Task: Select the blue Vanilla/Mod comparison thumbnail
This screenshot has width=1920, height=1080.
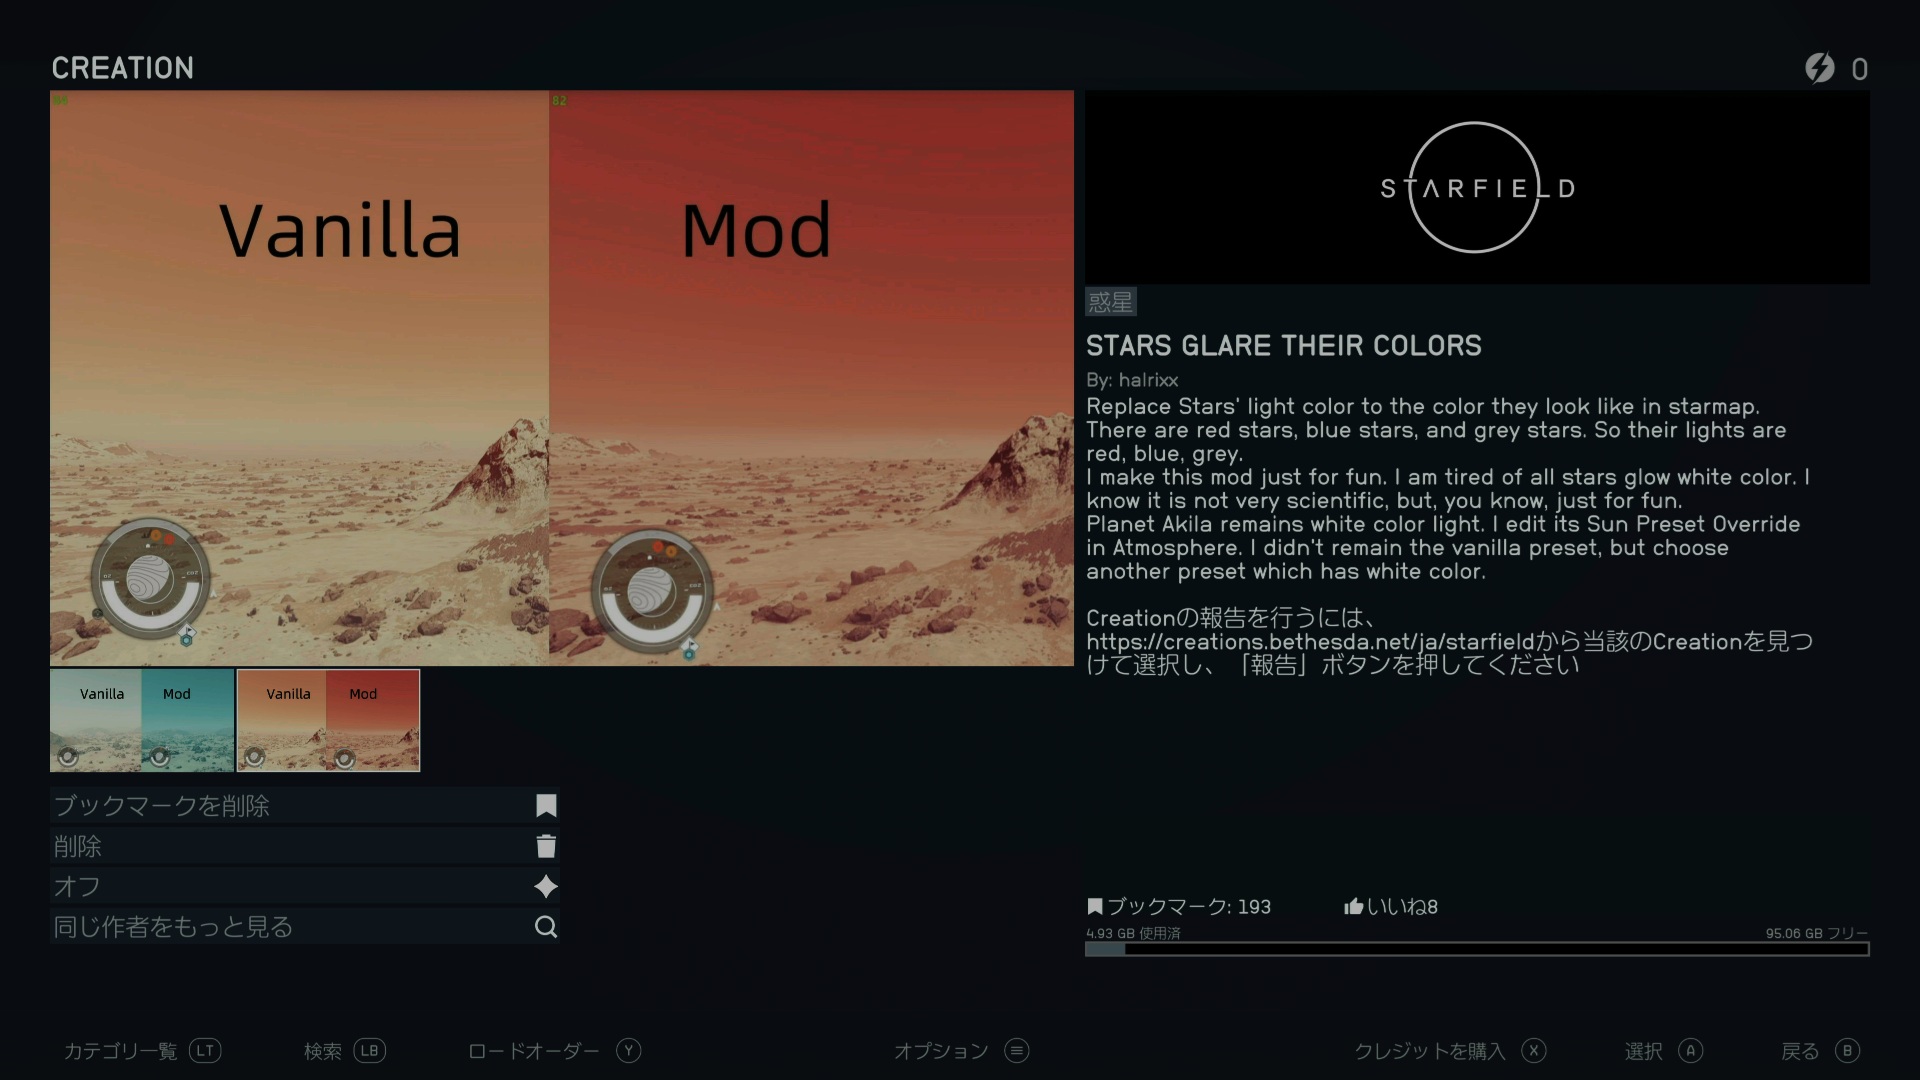Action: click(x=142, y=721)
